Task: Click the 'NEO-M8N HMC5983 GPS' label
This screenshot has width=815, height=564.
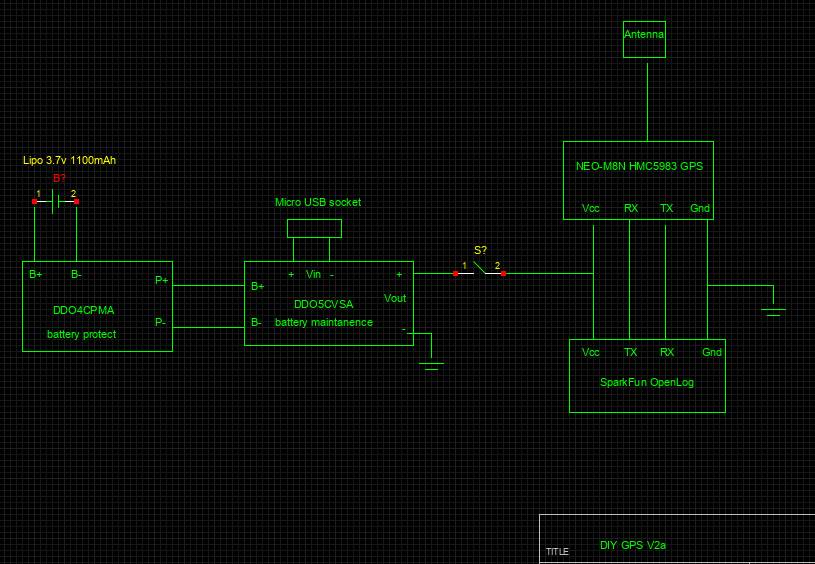Action: tap(639, 167)
